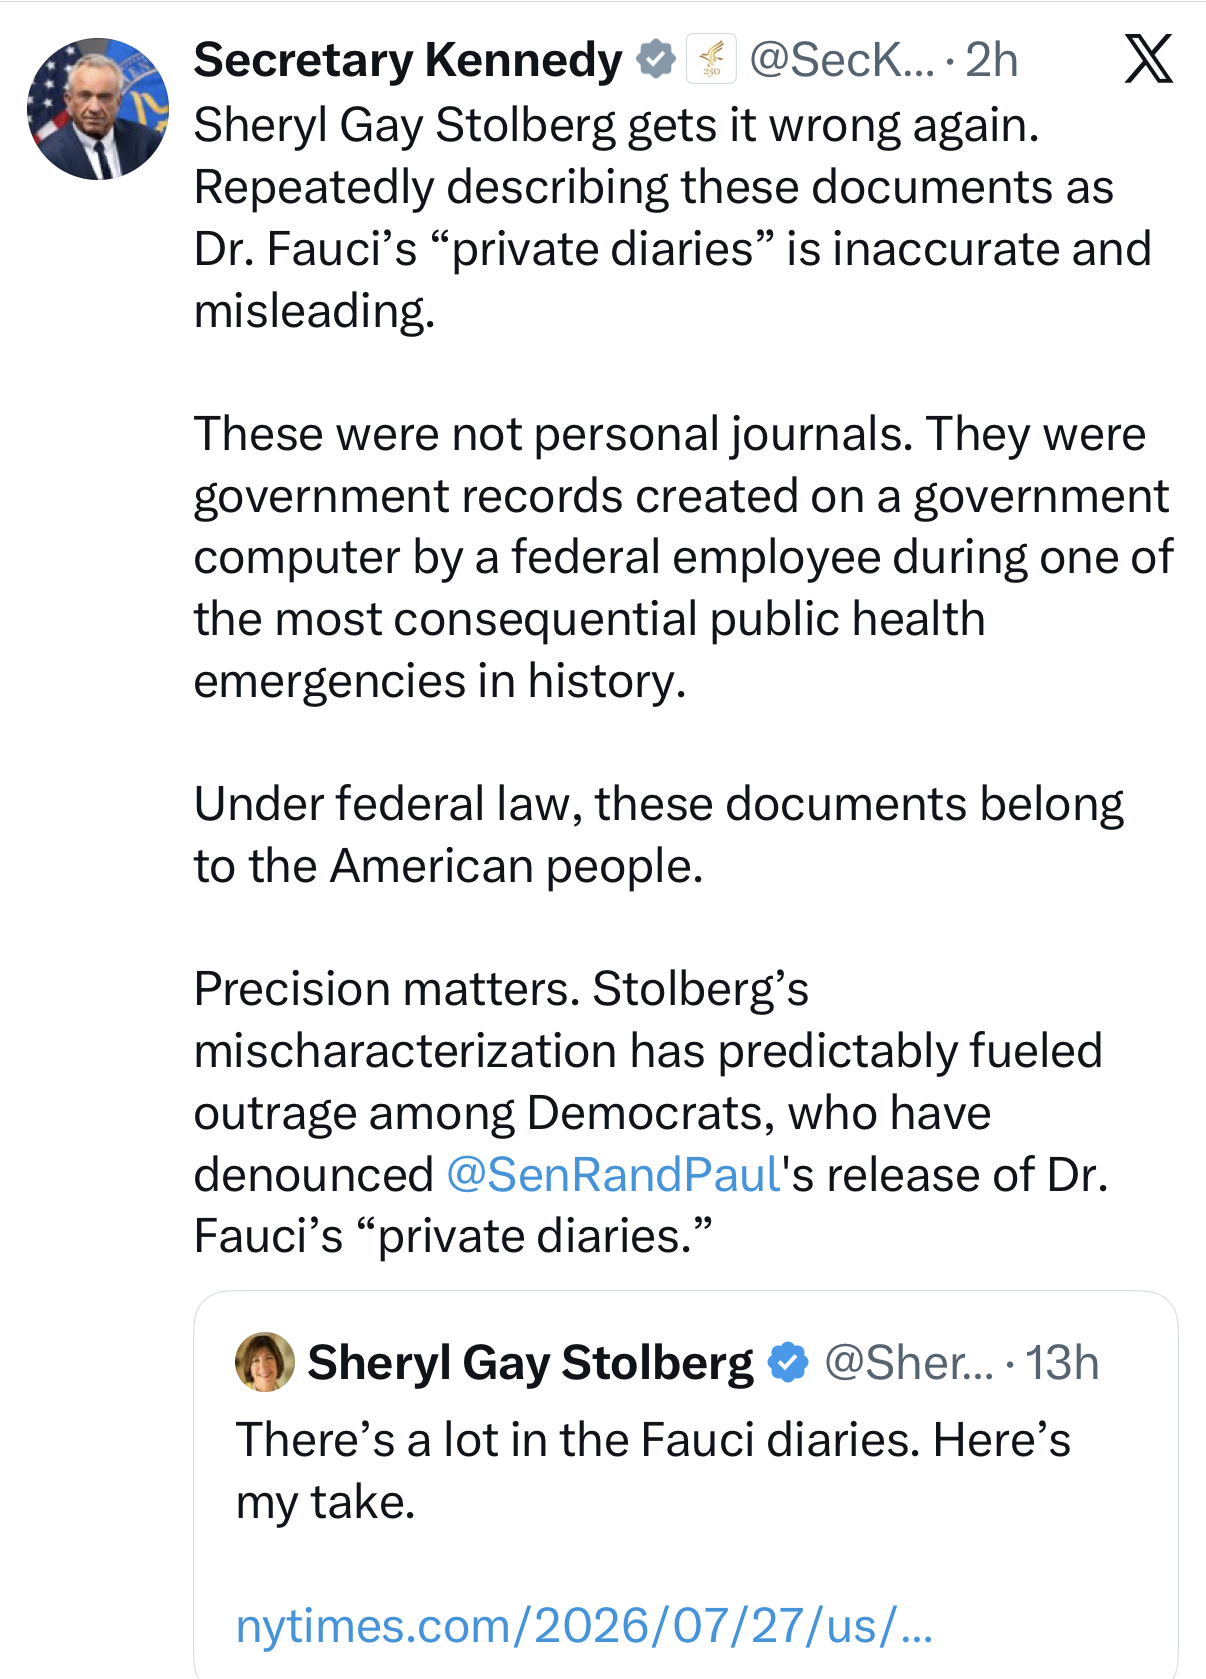Click Secretary Kennedy's blue verified badge
The width and height of the screenshot is (1206, 1679).
656,60
